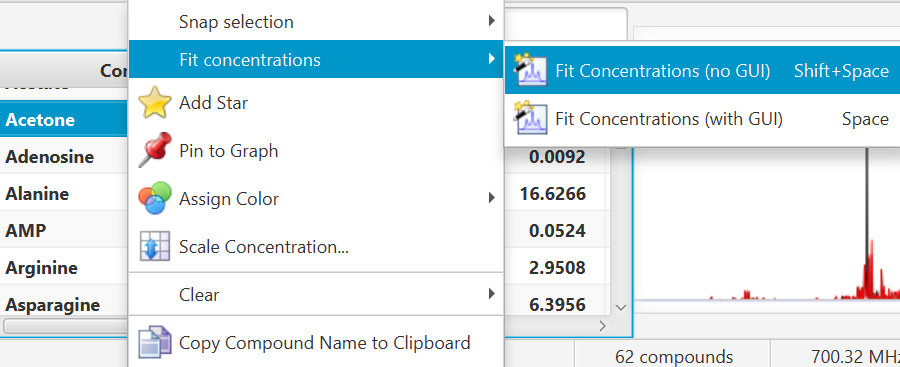Click the Copy Compound Name clipboard icon

[x=155, y=343]
